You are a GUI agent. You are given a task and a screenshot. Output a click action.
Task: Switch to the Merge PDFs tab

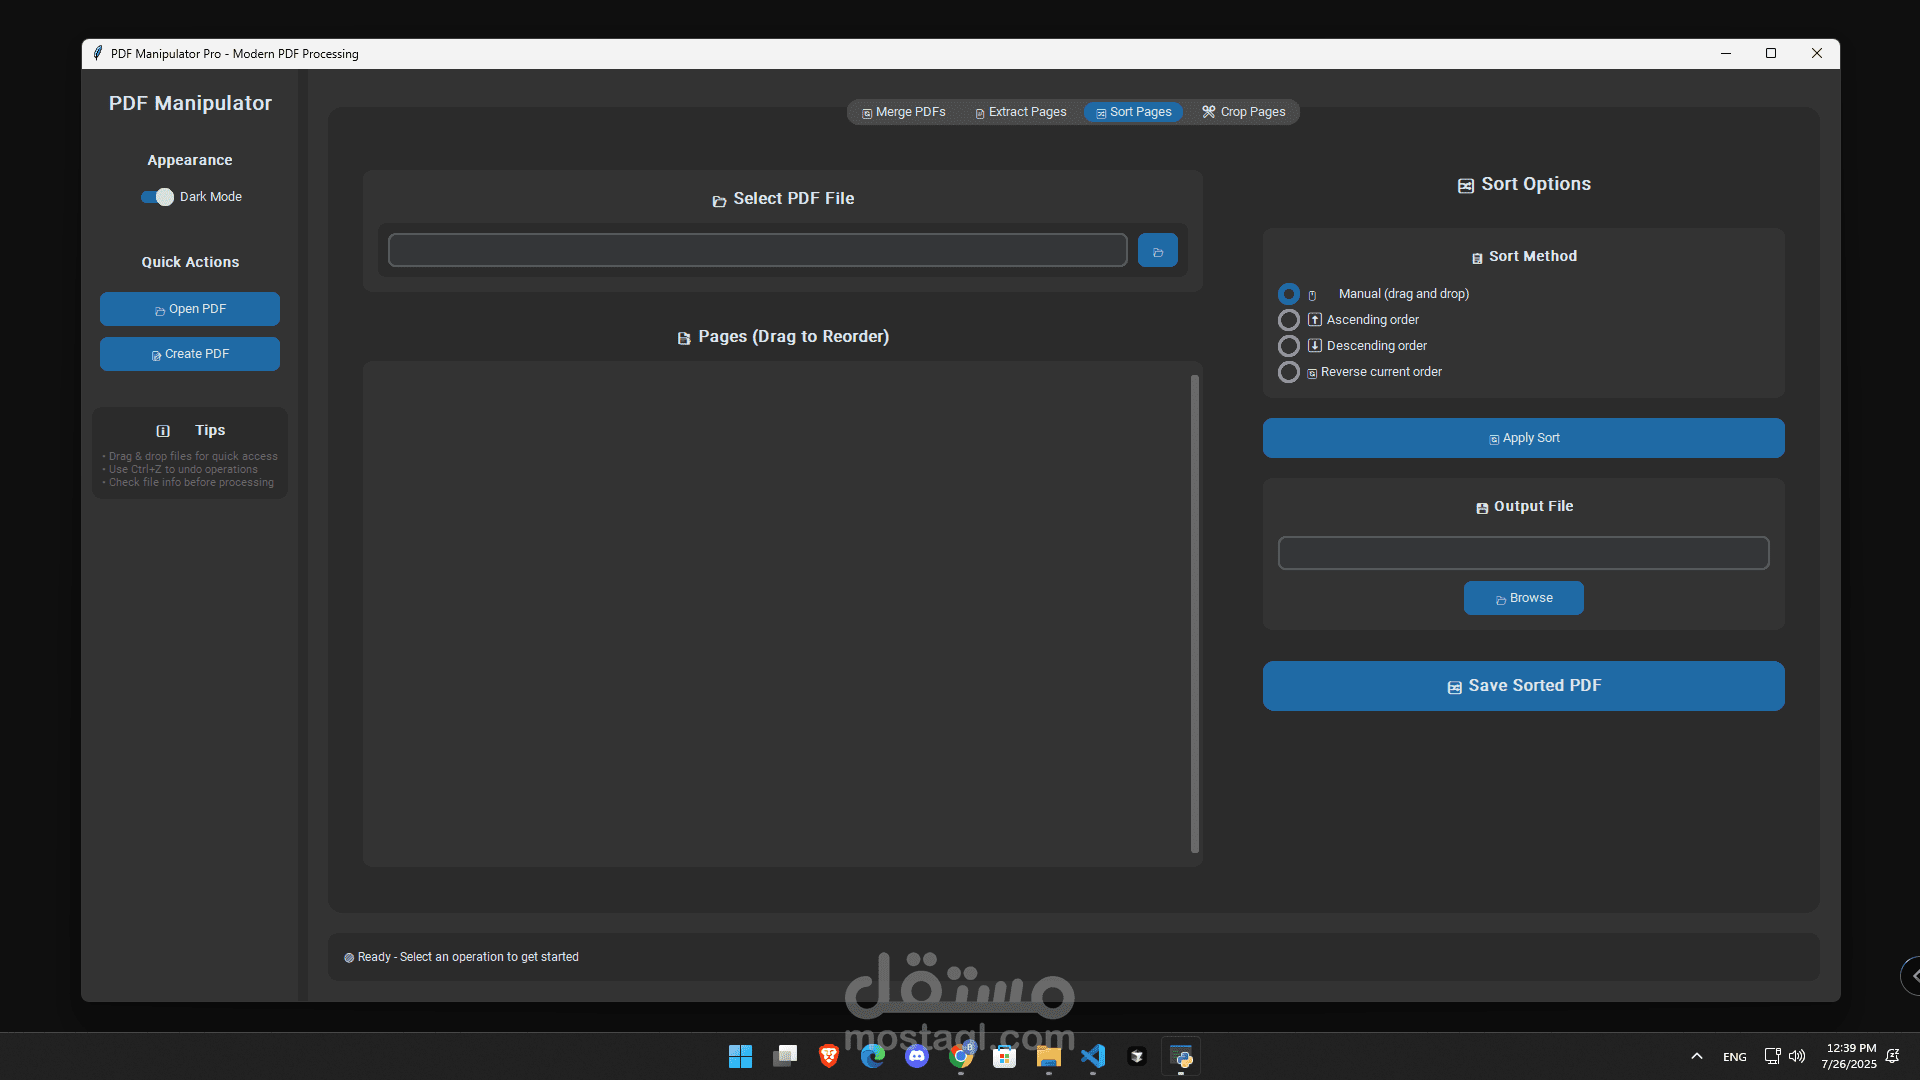click(903, 112)
